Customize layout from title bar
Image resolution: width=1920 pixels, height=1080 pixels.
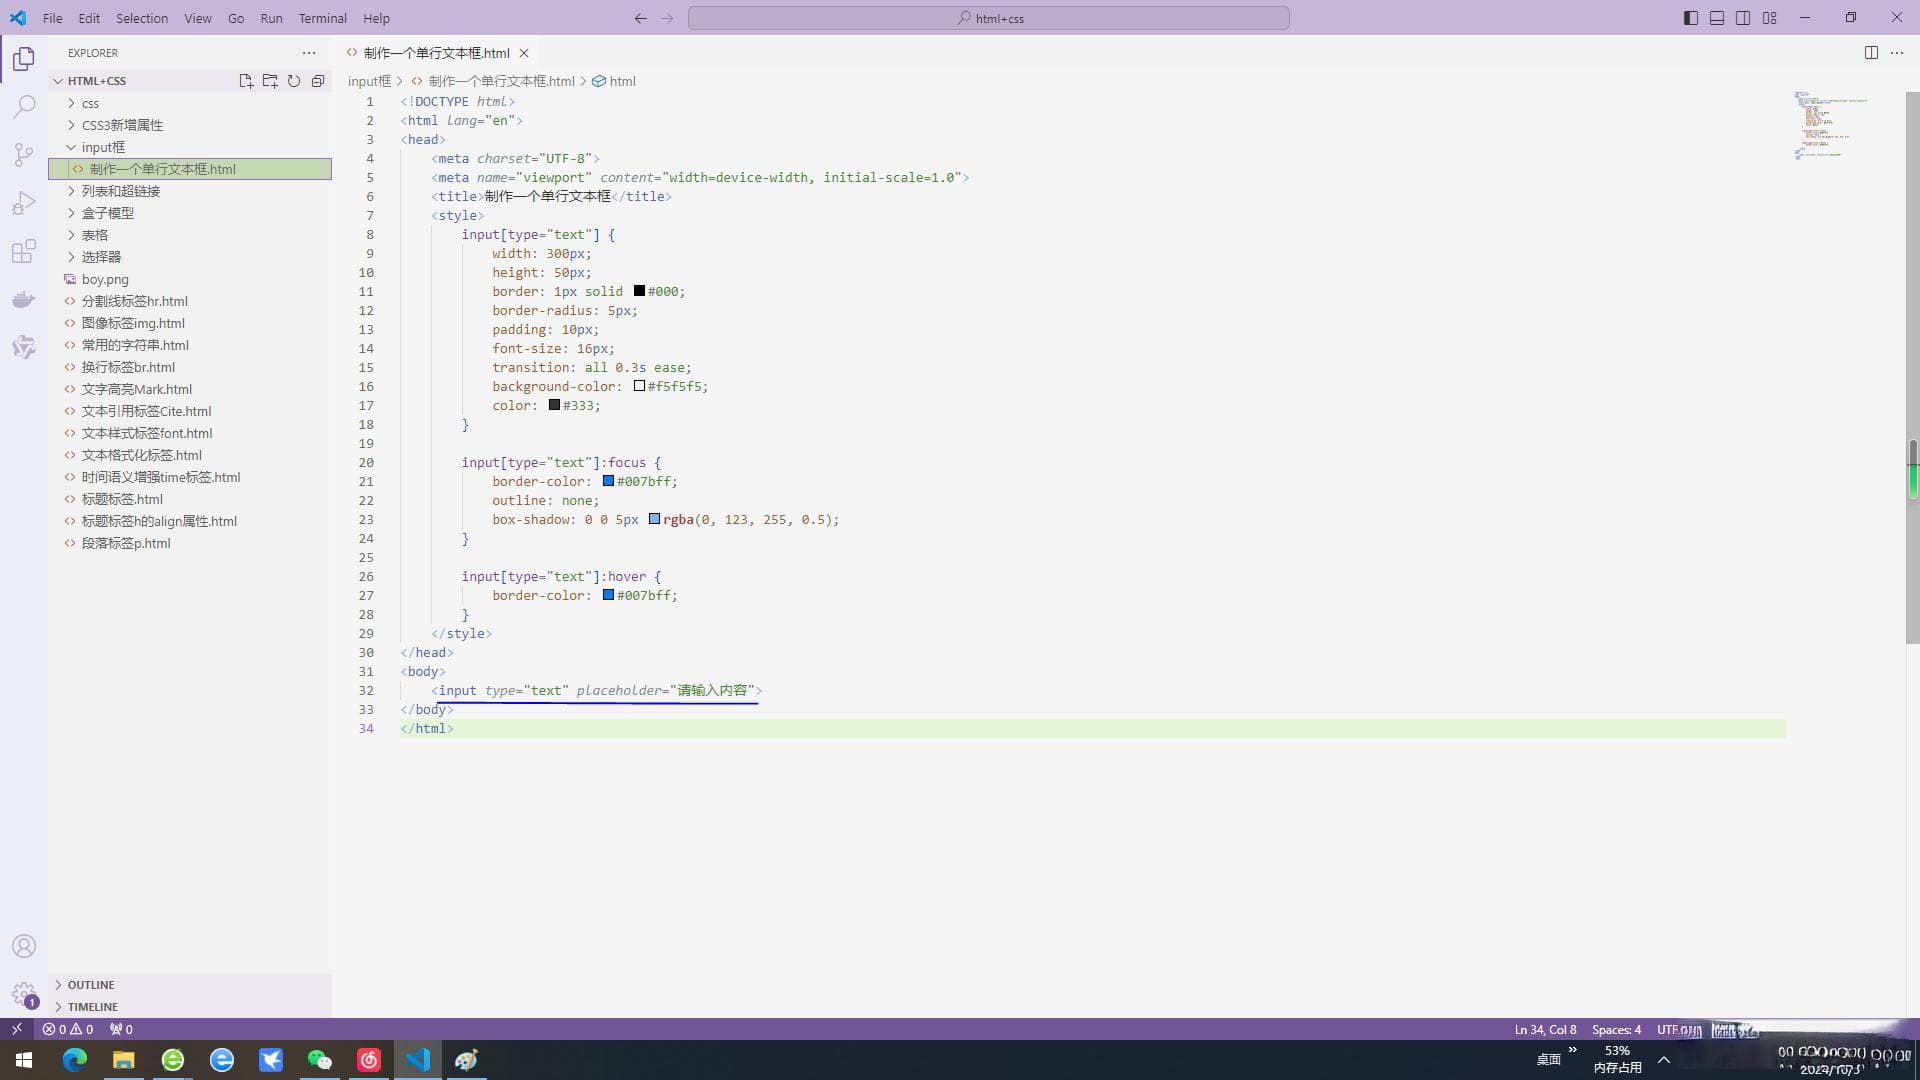point(1770,18)
